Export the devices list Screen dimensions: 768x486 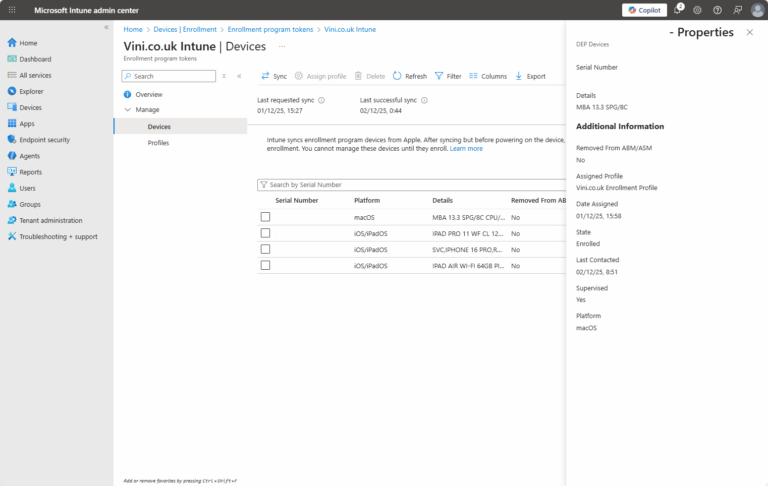[x=530, y=76]
